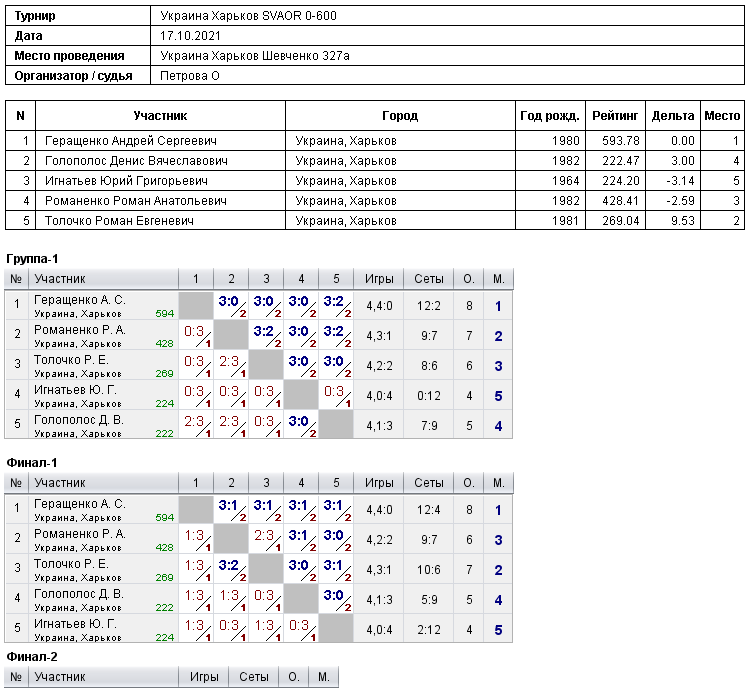Select participant 'Толочко Роман Евгеневич'

coord(119,221)
